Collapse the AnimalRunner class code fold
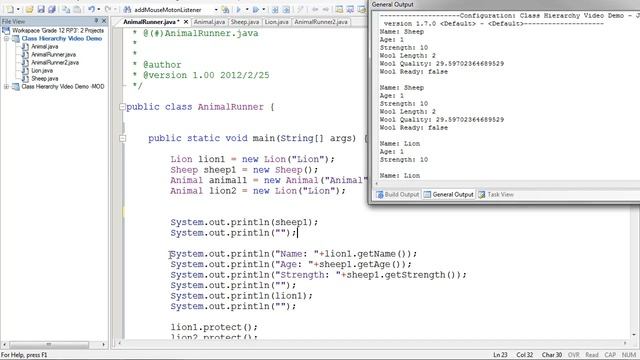The image size is (640, 360). pos(122,107)
